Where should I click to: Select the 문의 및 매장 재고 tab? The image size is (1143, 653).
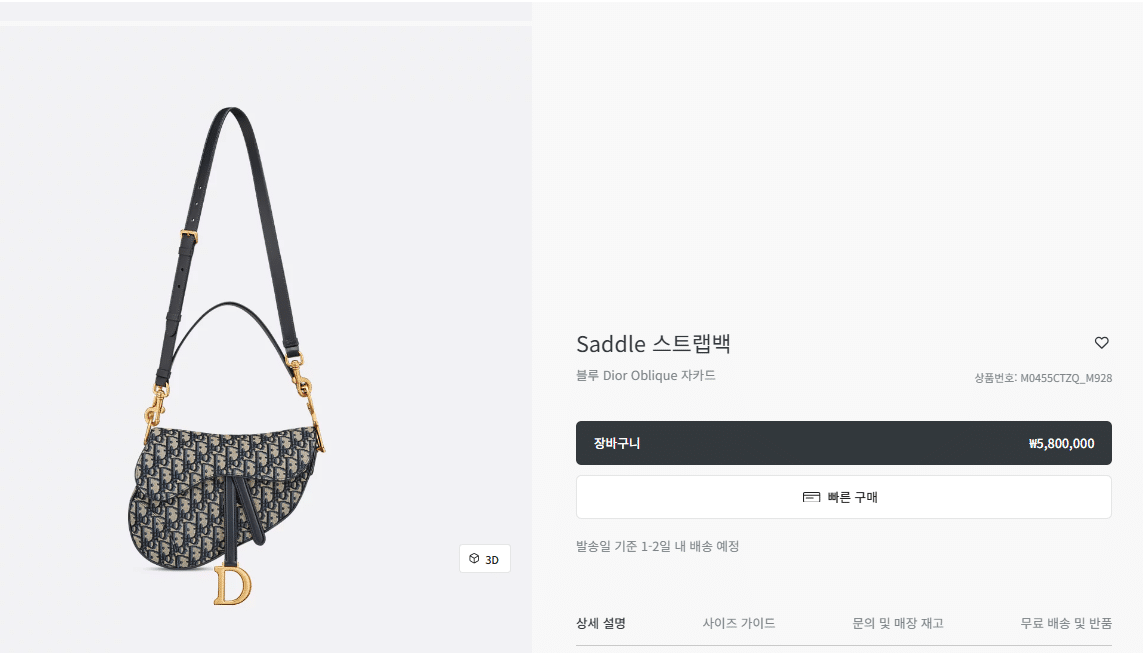pyautogui.click(x=897, y=623)
